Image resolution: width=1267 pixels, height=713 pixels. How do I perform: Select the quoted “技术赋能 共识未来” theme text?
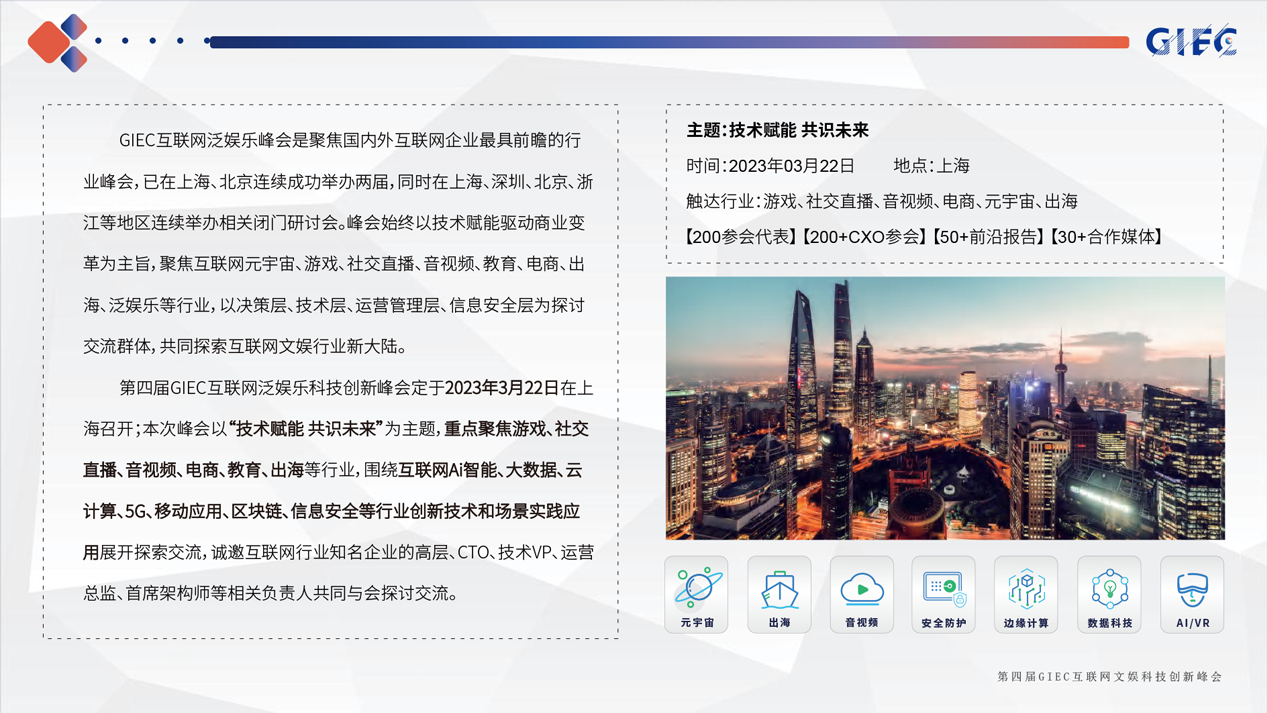[x=307, y=429]
